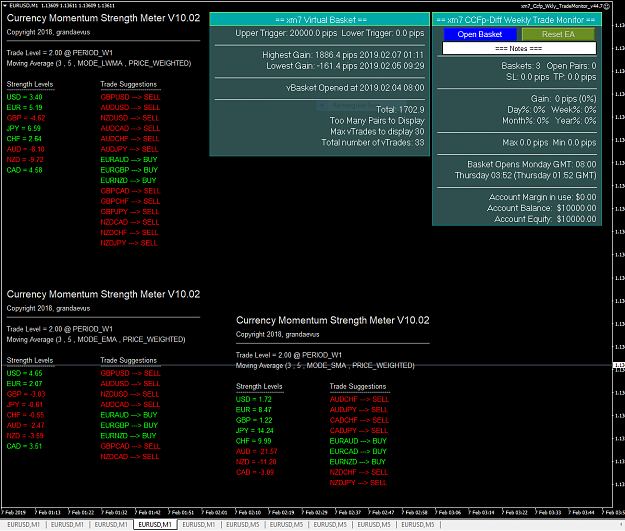The height and width of the screenshot is (531, 625).
Task: Click the EUR = 2.07 strength level
Action: 24,384
